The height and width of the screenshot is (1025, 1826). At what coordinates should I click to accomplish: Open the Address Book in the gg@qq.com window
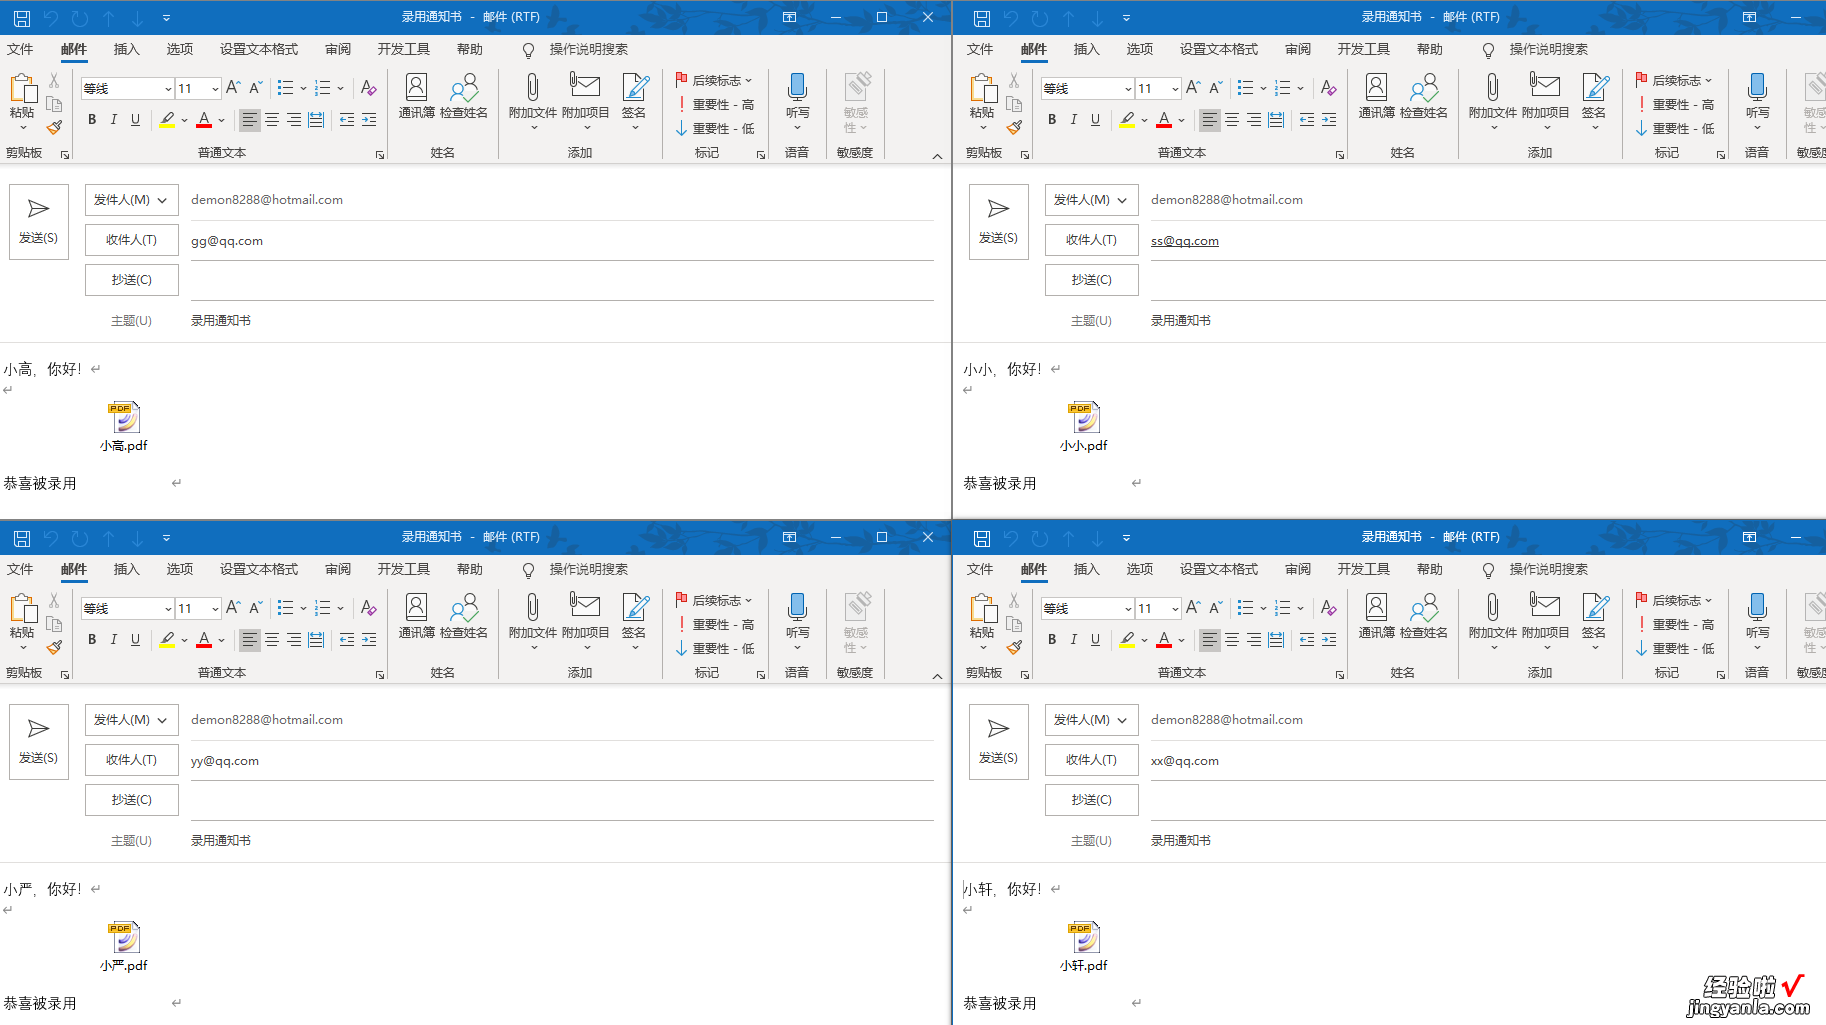click(416, 97)
